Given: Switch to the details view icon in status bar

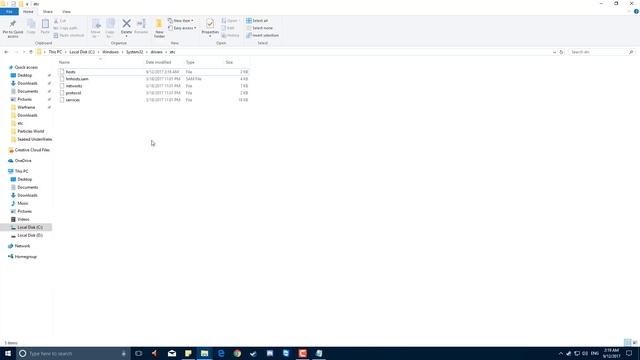Looking at the screenshot, I should tap(627, 342).
